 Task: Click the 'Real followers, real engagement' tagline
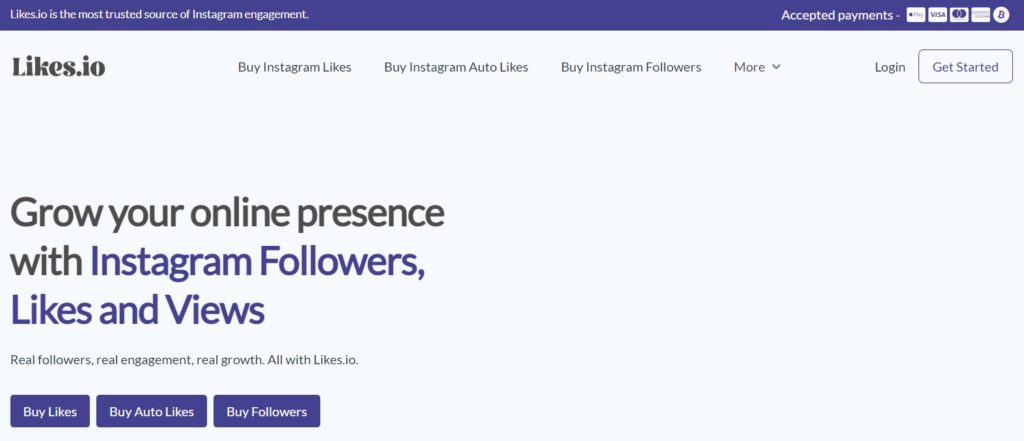[x=184, y=360]
